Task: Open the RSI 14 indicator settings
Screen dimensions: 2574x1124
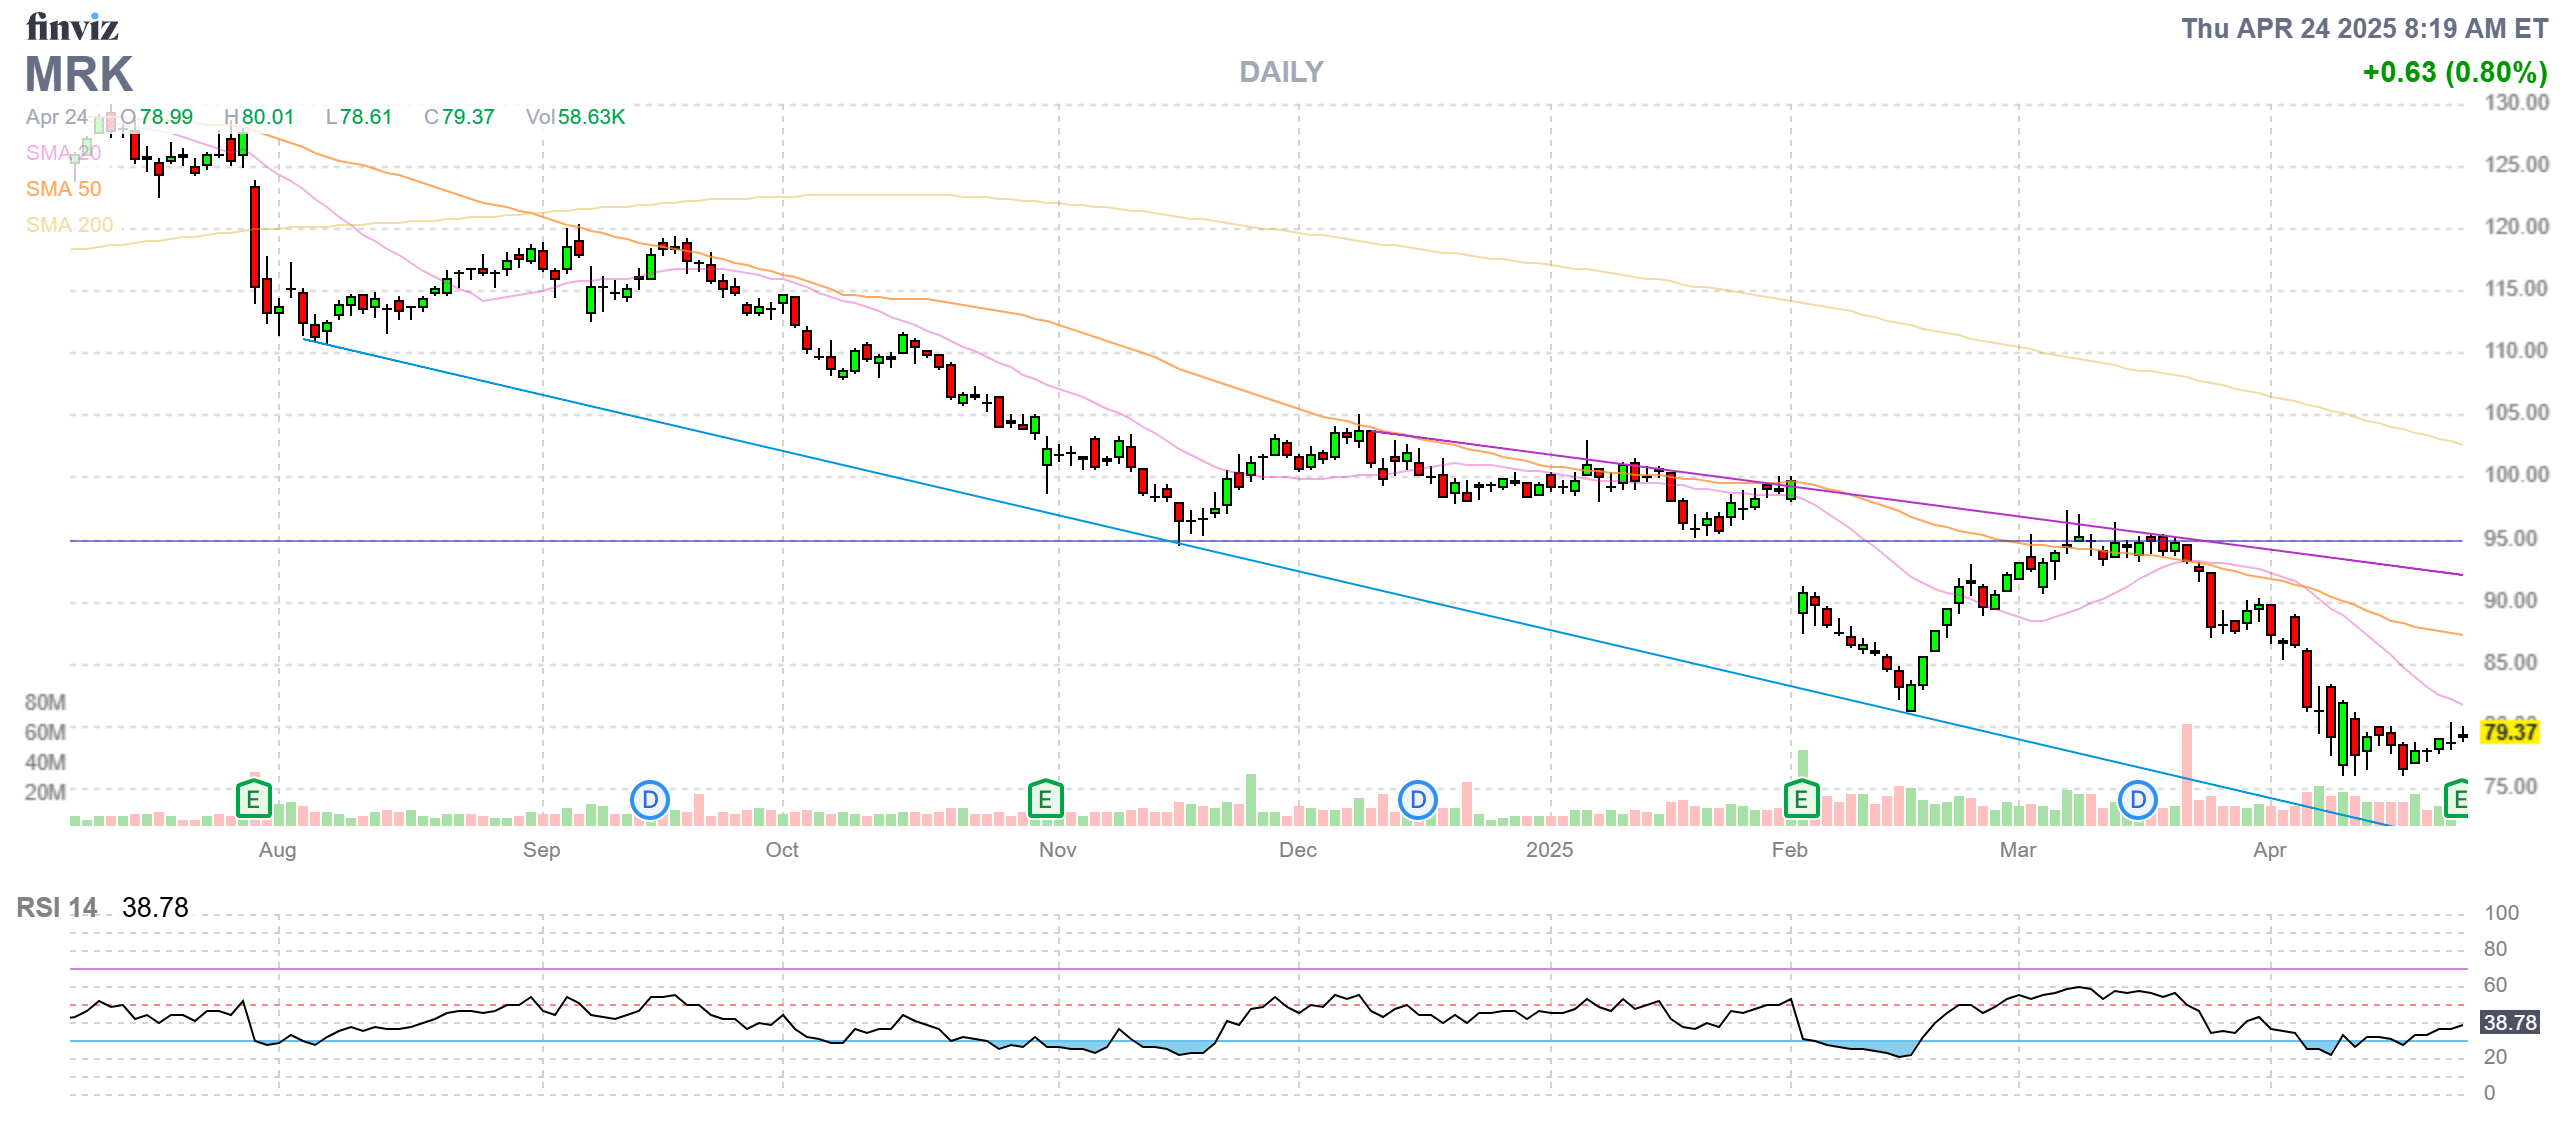Action: [x=57, y=907]
